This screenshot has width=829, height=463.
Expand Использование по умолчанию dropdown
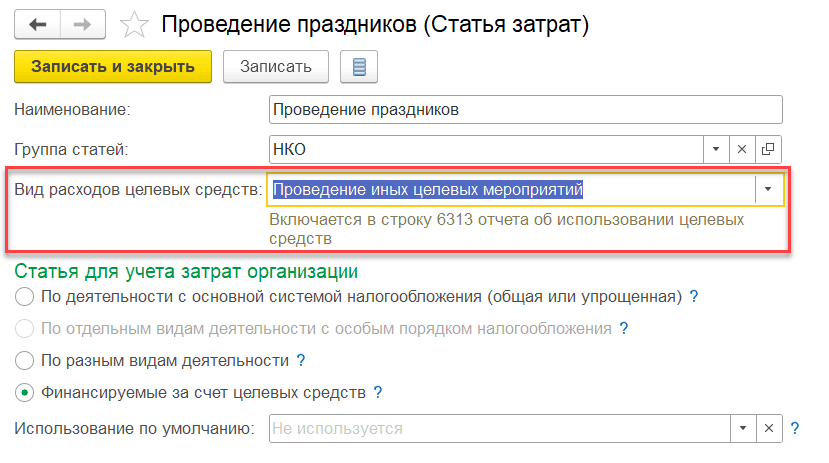pos(742,428)
